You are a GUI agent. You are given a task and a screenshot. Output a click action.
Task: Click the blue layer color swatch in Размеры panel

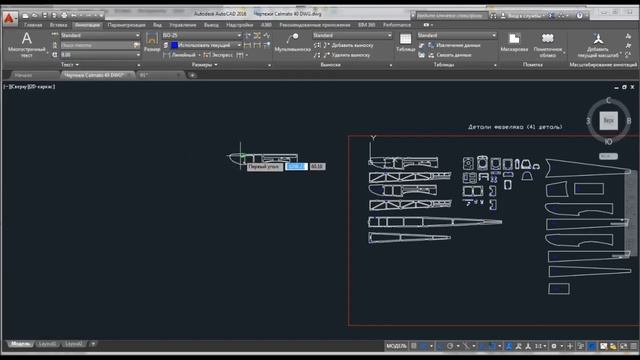(174, 45)
